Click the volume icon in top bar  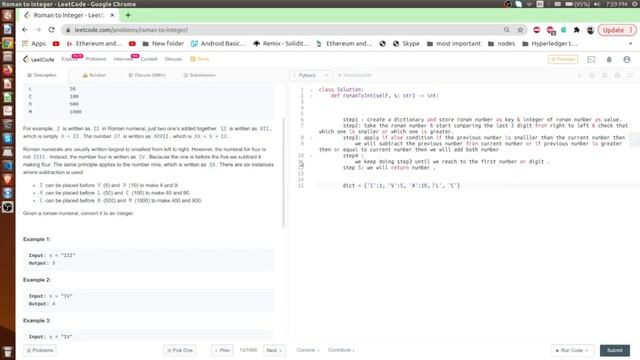(596, 4)
